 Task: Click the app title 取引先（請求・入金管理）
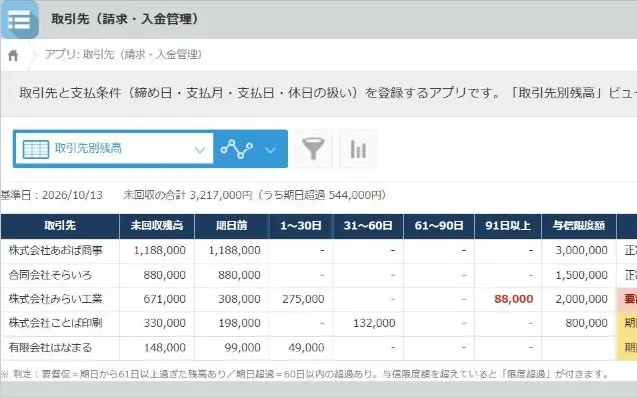(125, 19)
